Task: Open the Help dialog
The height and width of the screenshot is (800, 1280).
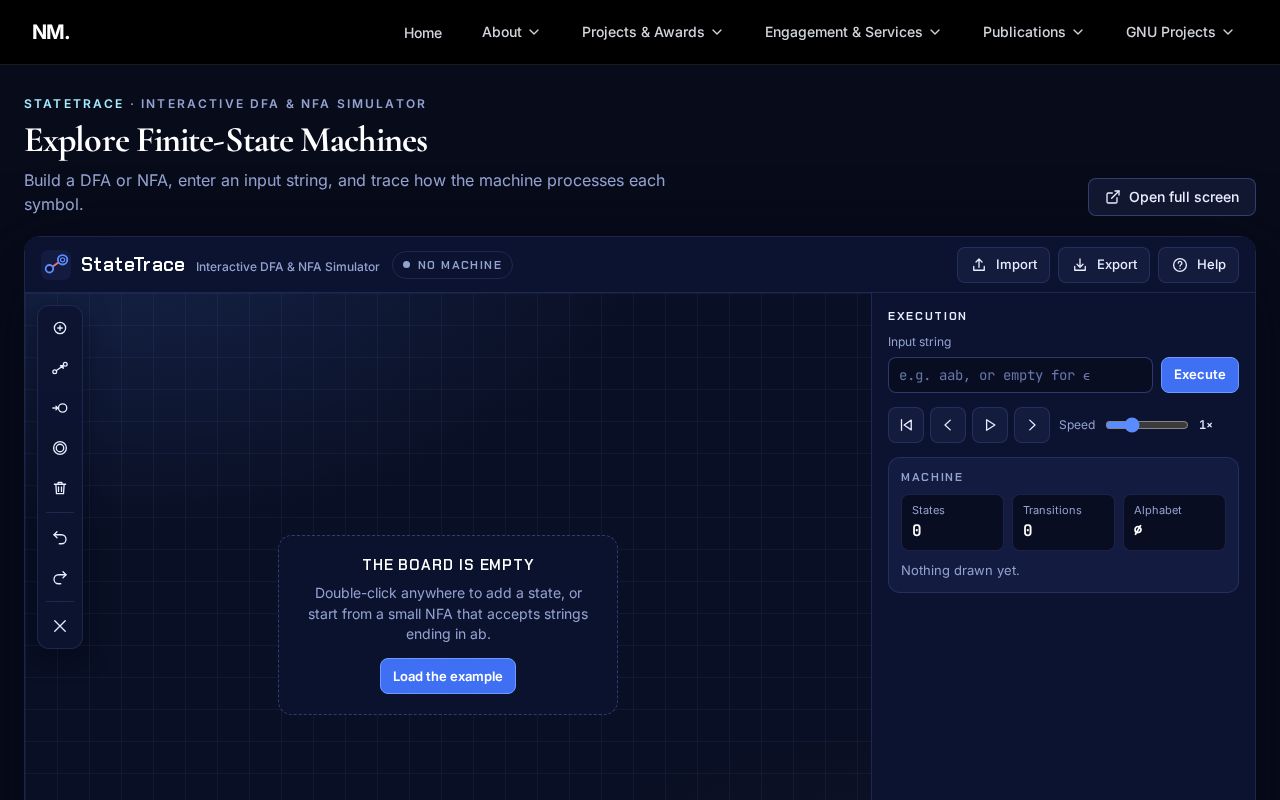Action: point(1198,265)
